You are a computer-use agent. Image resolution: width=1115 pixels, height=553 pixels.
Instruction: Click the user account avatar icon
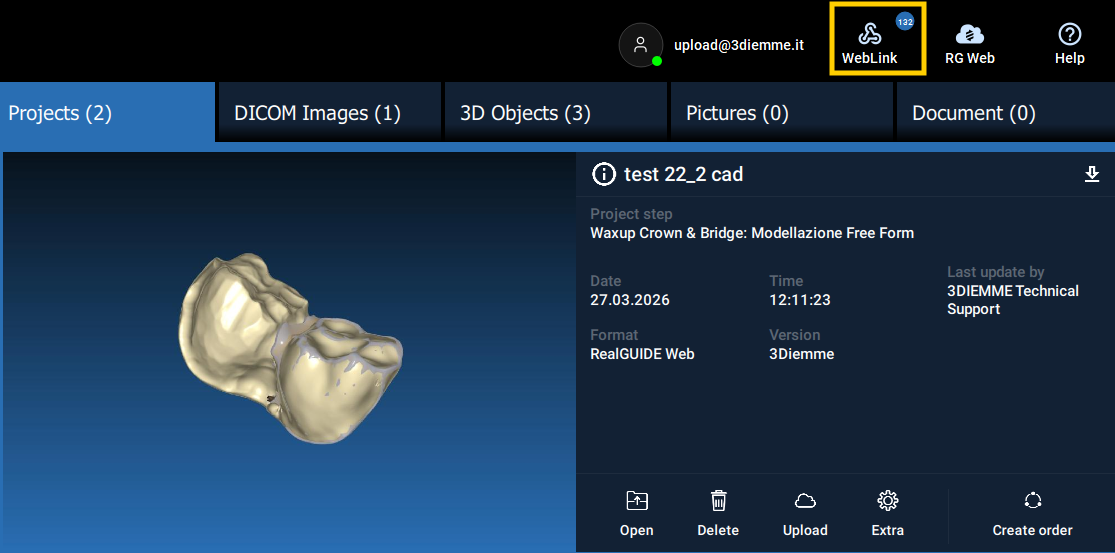641,45
